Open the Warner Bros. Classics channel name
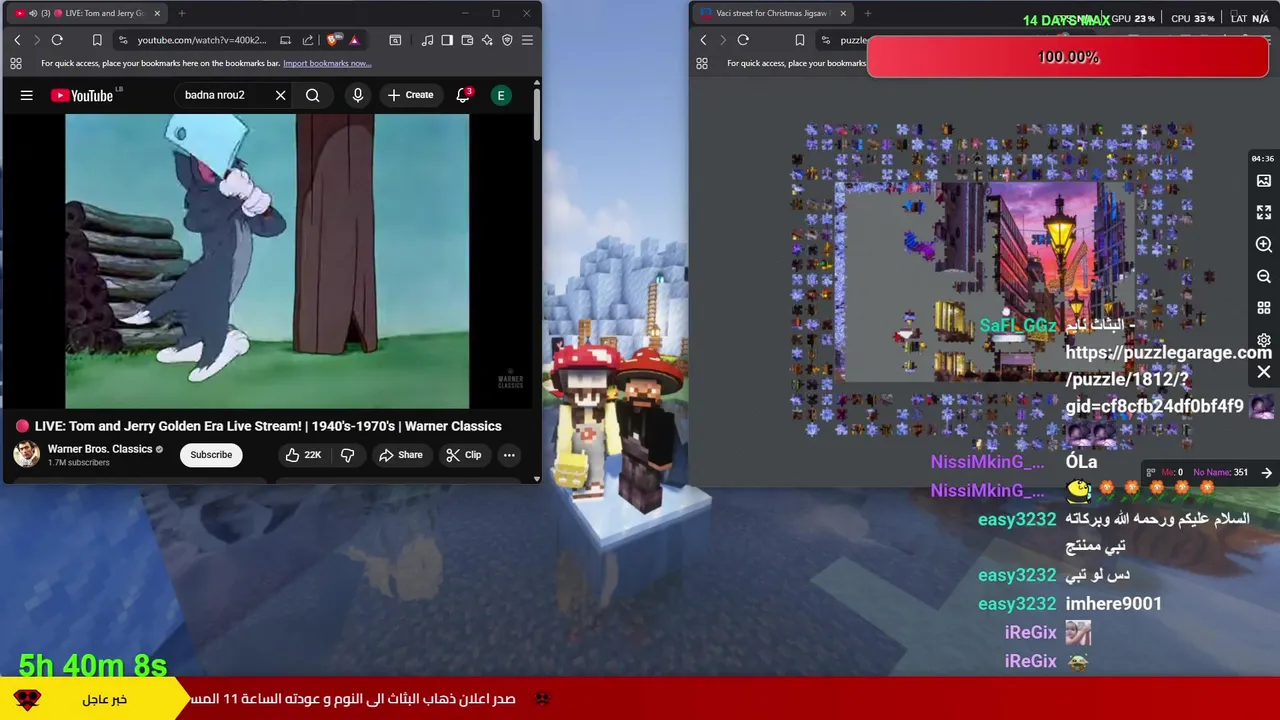The height and width of the screenshot is (720, 1280). 100,449
